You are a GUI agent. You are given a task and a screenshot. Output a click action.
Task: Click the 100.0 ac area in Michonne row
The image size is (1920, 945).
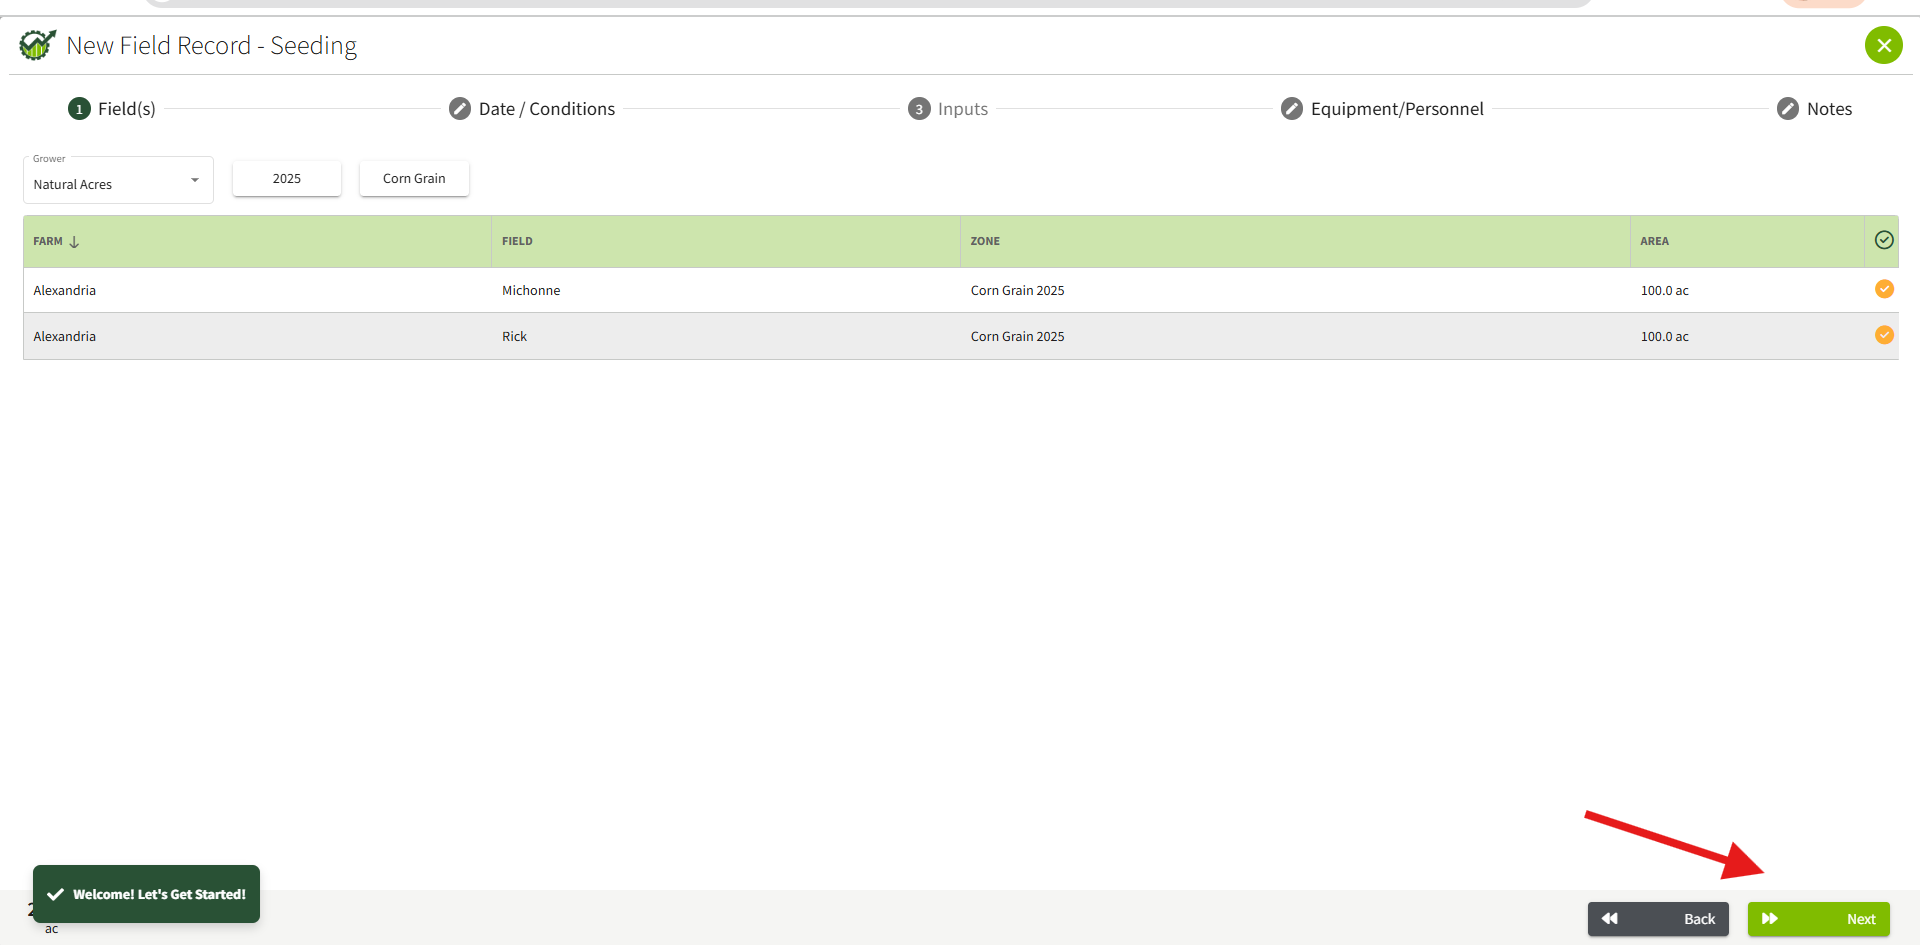click(x=1664, y=291)
